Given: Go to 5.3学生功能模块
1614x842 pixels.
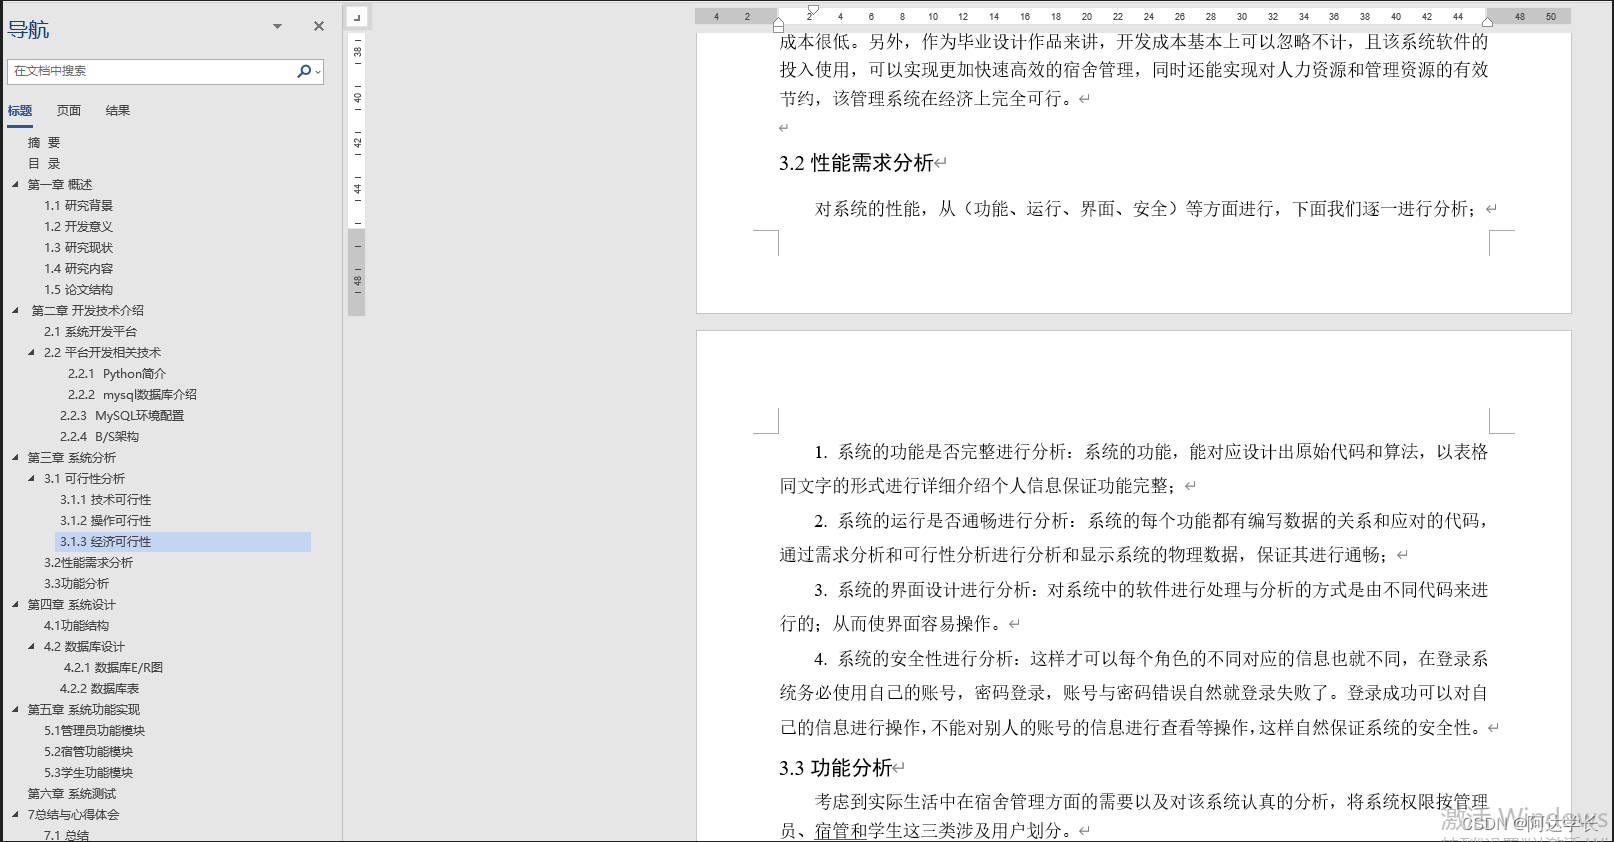Looking at the screenshot, I should click(x=88, y=772).
